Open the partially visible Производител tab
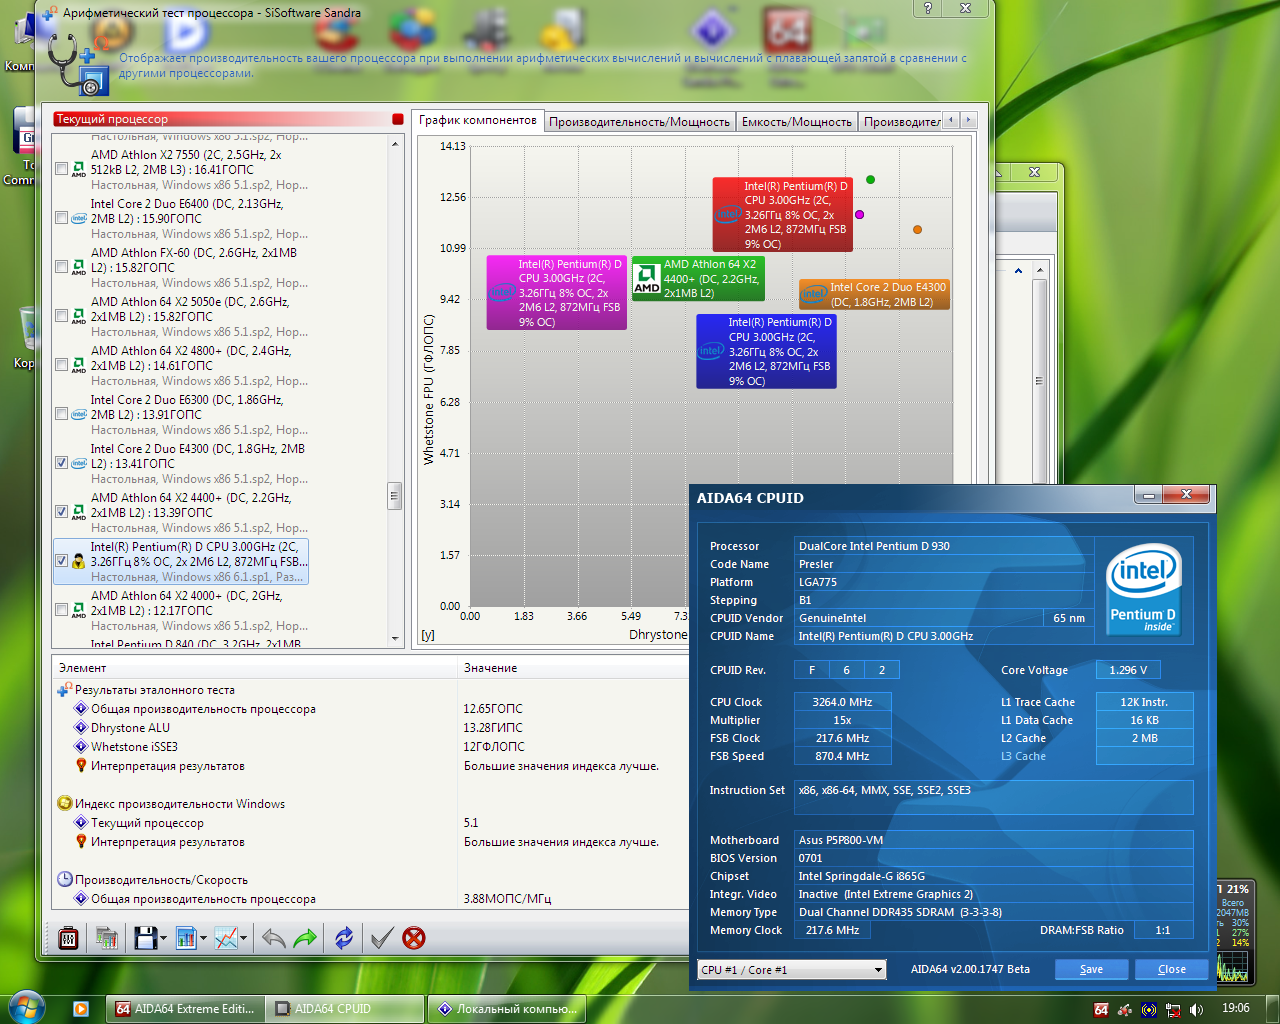The width and height of the screenshot is (1280, 1024). 901,122
